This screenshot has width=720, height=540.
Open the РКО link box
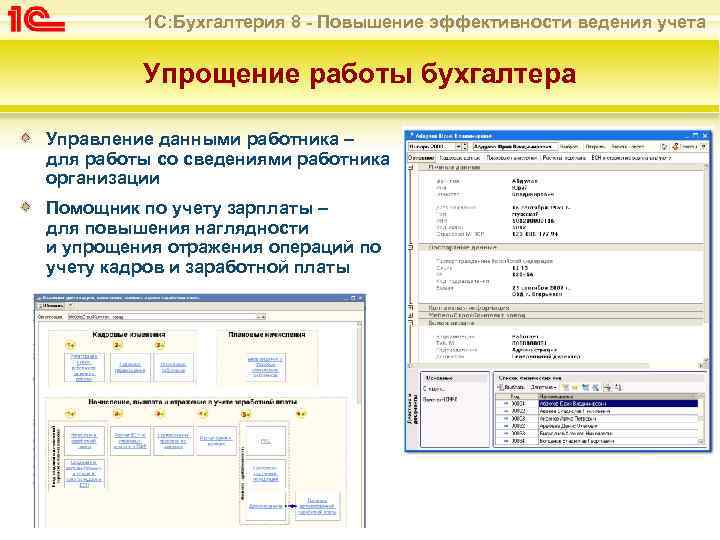click(x=265, y=441)
